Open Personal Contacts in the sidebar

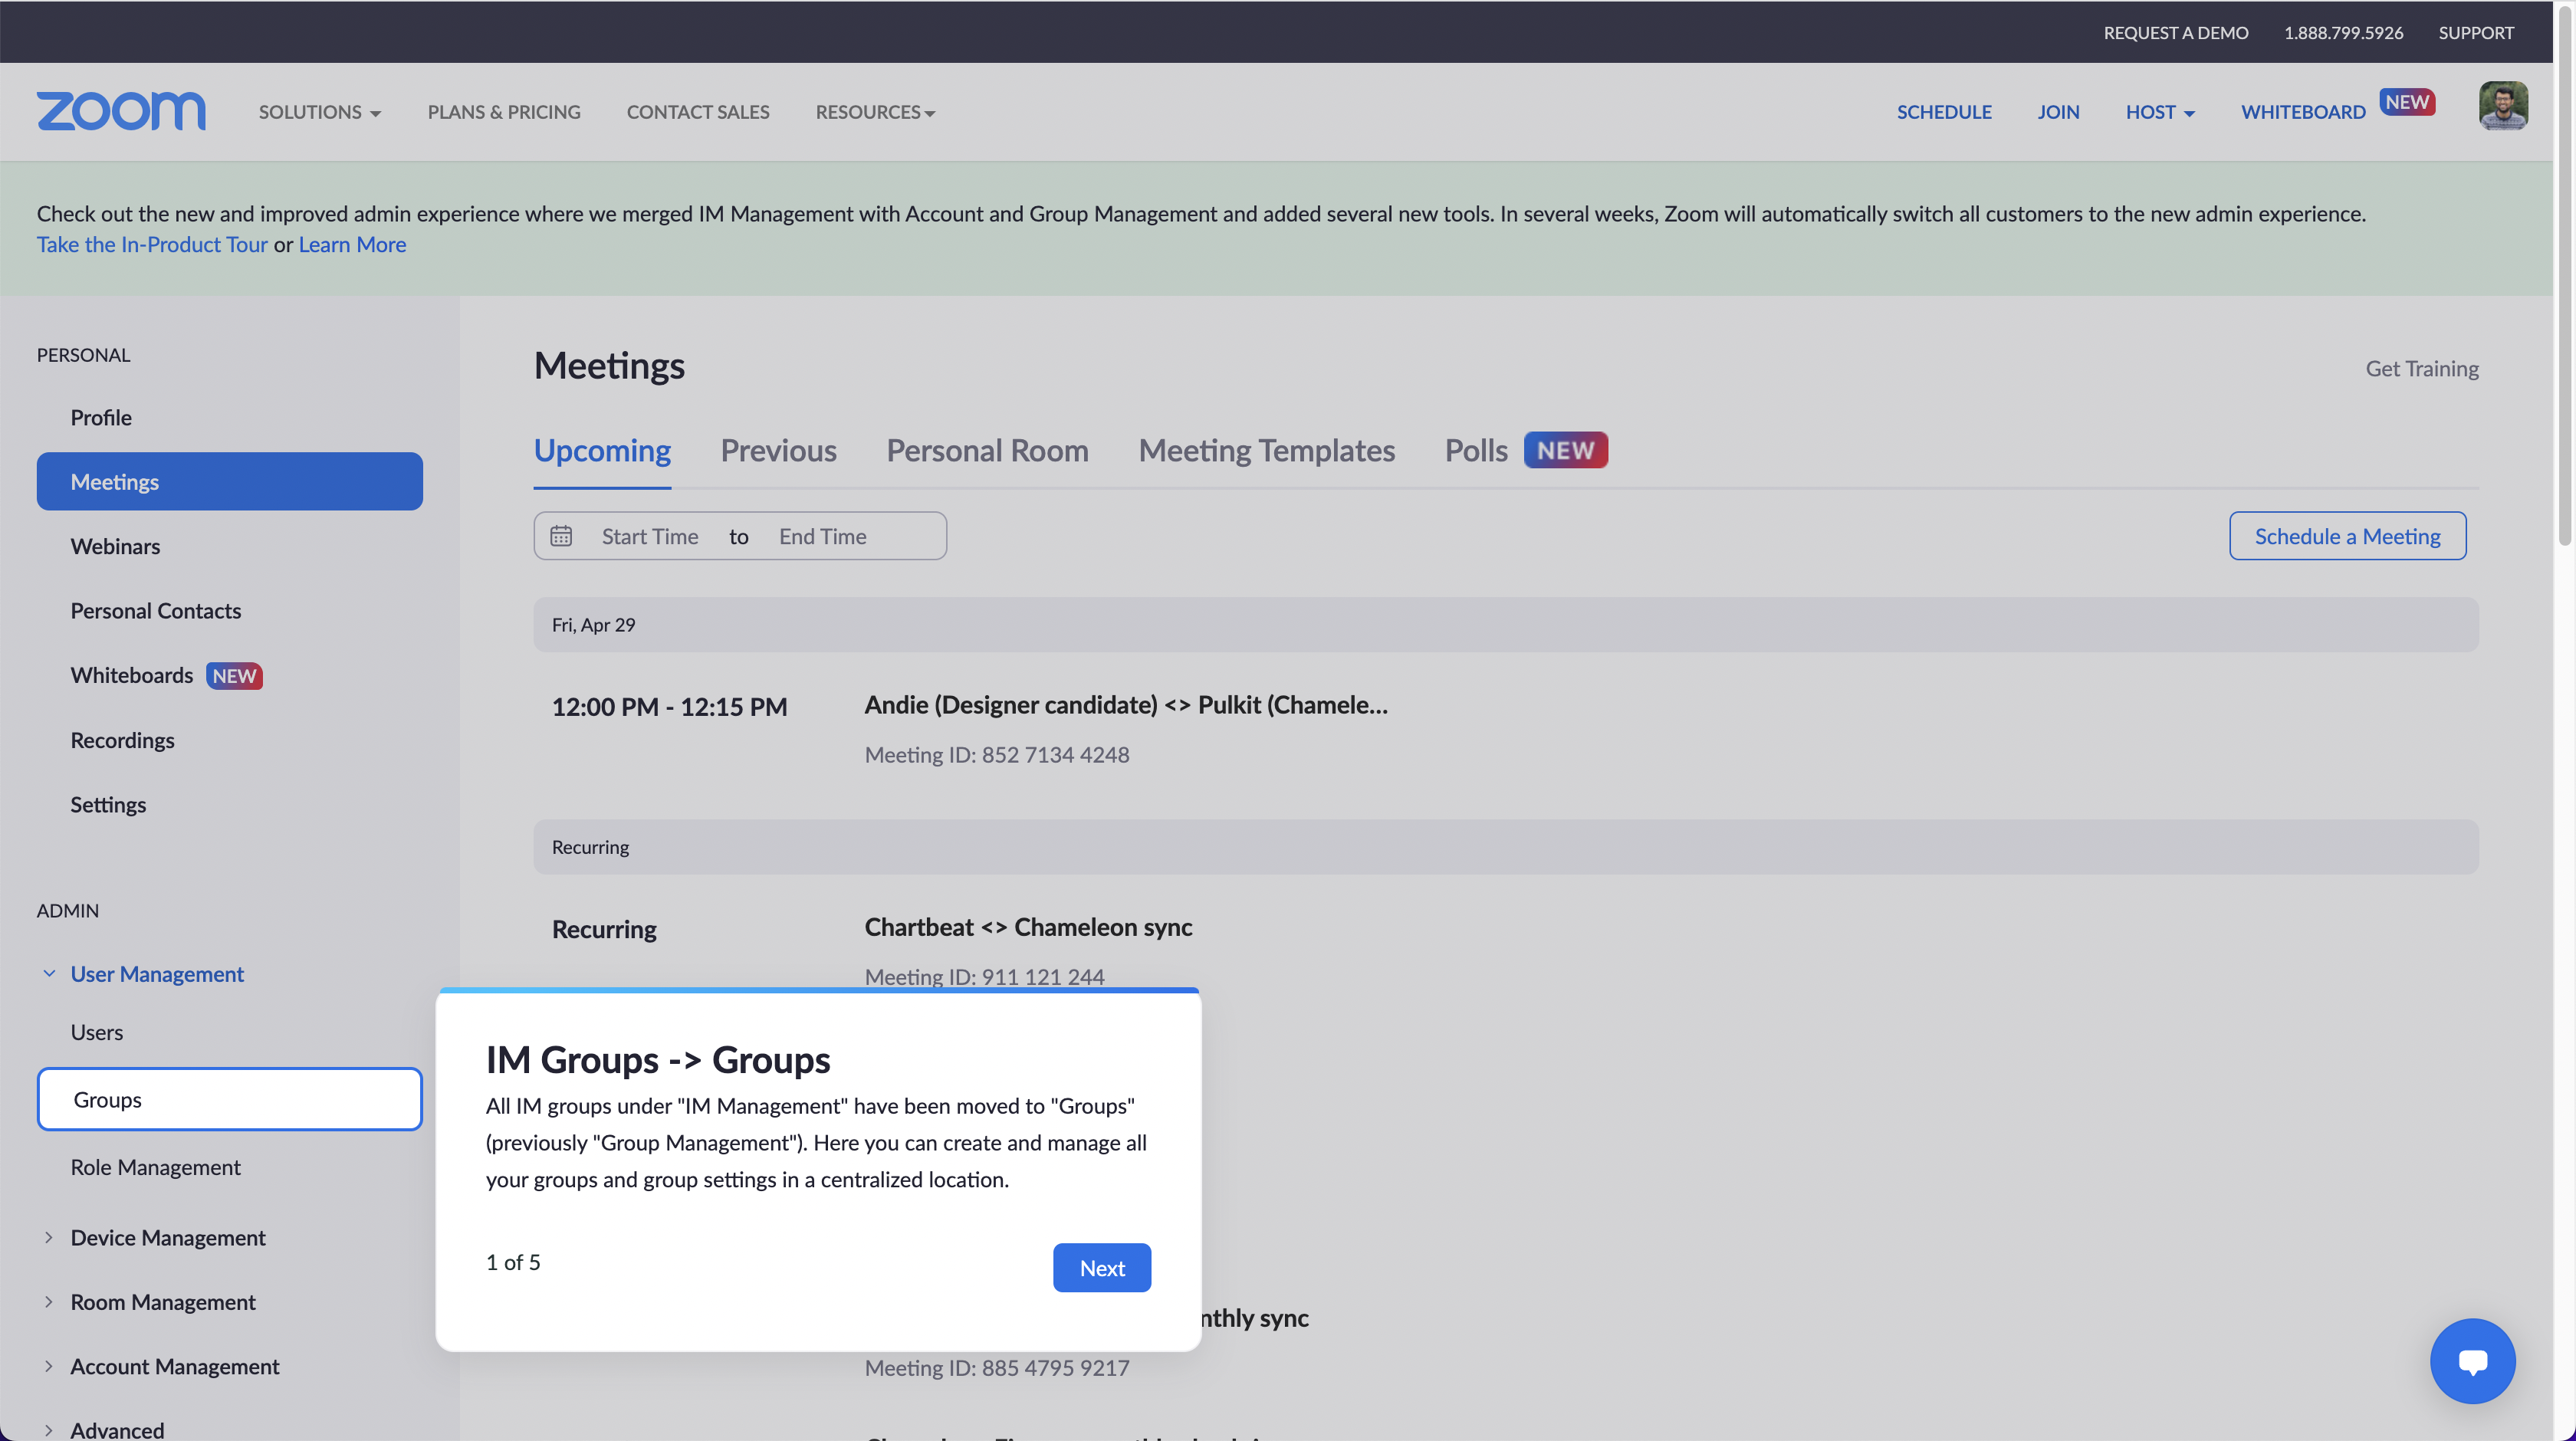156,610
